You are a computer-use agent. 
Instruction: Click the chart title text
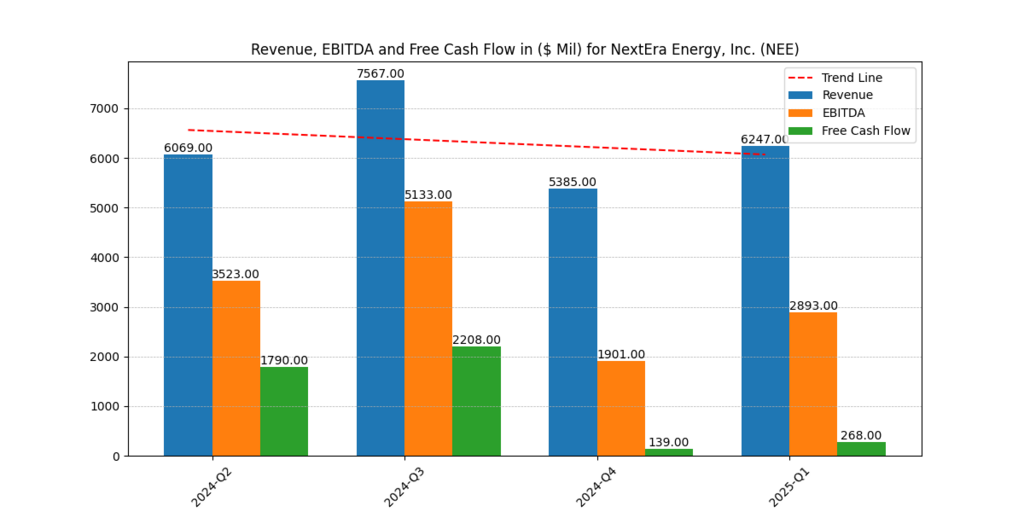coord(524,49)
